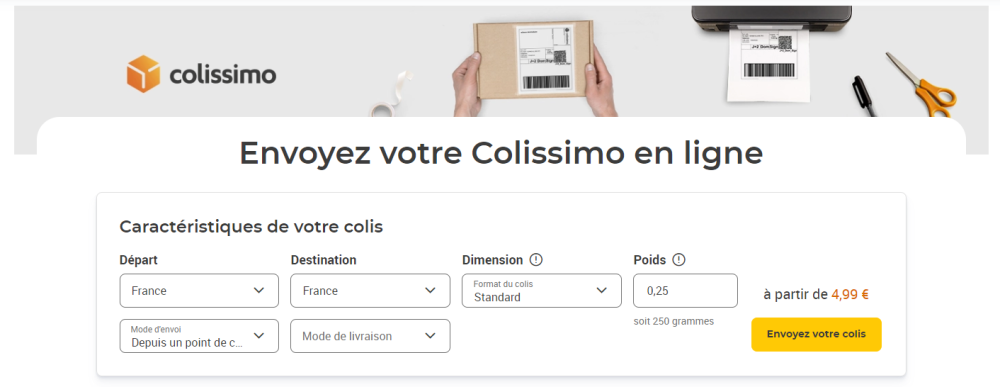The width and height of the screenshot is (1000, 387).
Task: Open the Mode d'envoi dropdown
Action: (x=199, y=336)
